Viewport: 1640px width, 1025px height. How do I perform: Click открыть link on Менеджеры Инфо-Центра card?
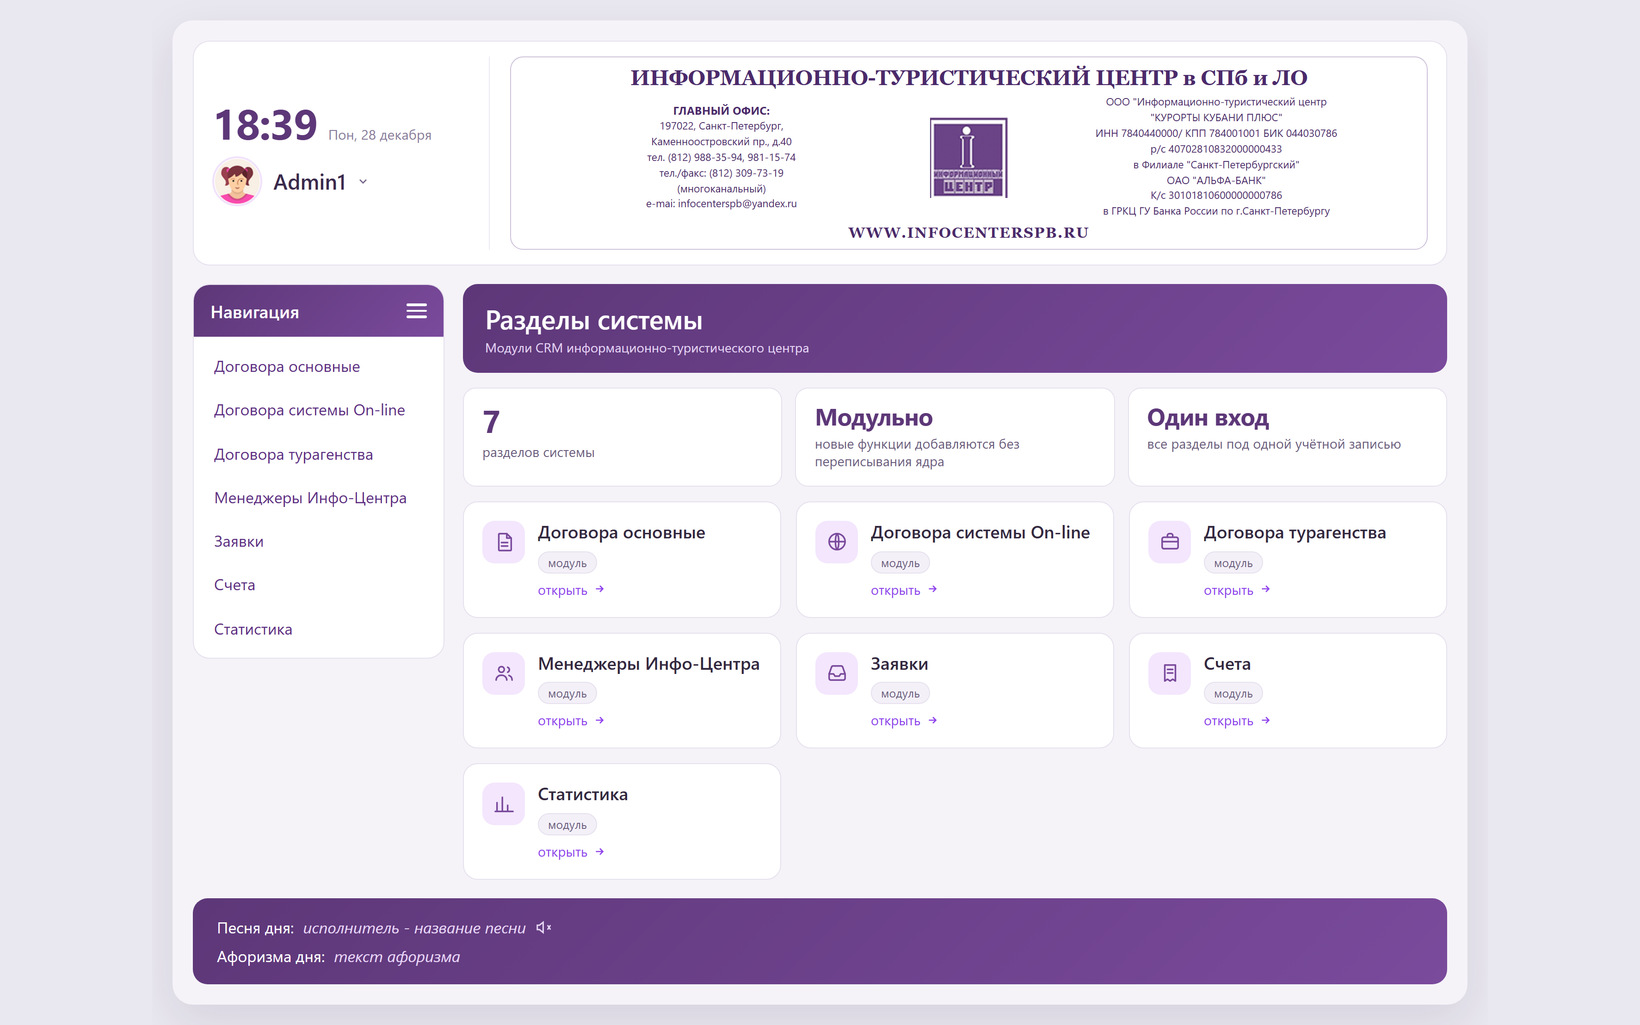pyautogui.click(x=571, y=721)
